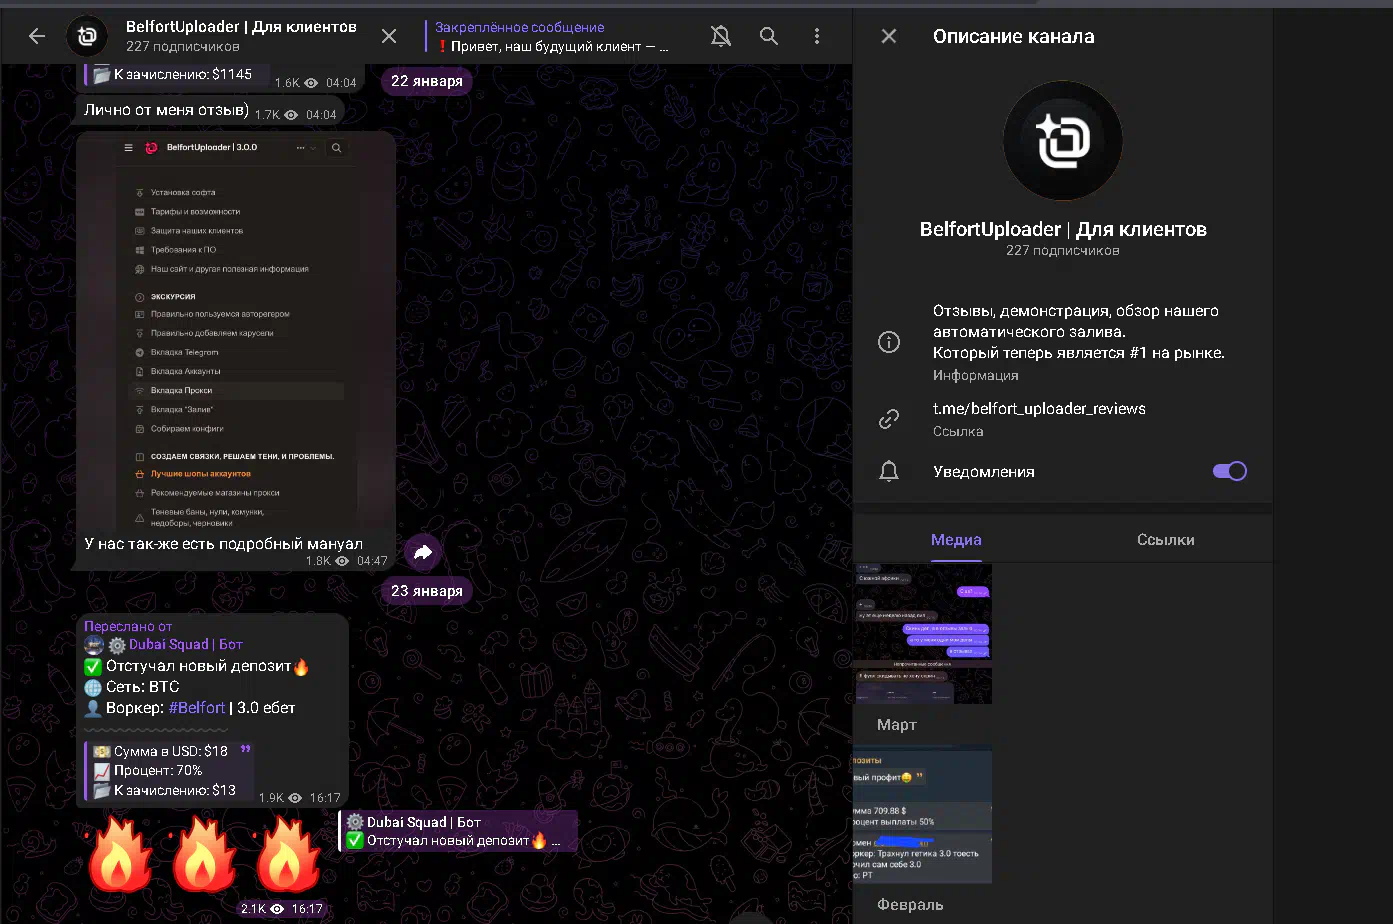Click the text Отстучал новый депозит in forwarded message

[x=199, y=666]
